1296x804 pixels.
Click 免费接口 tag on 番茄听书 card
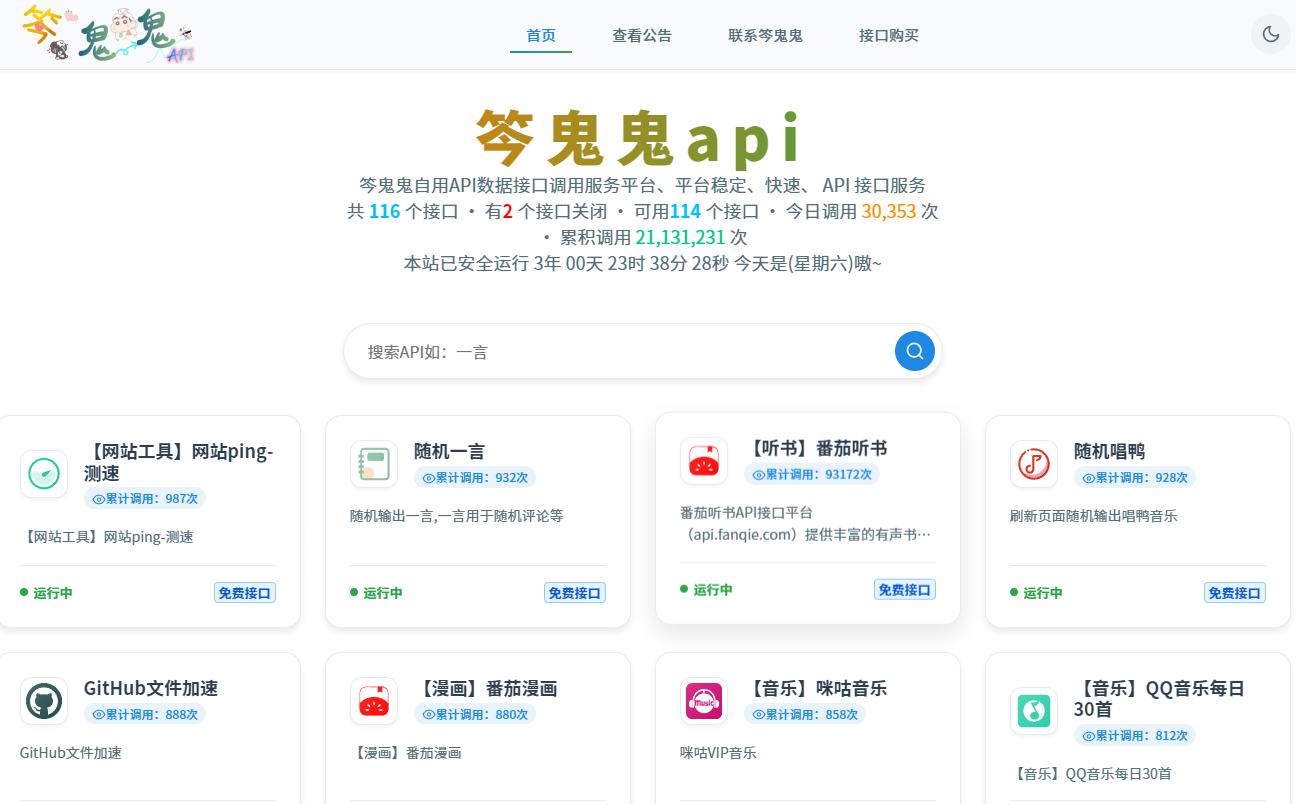click(x=905, y=590)
